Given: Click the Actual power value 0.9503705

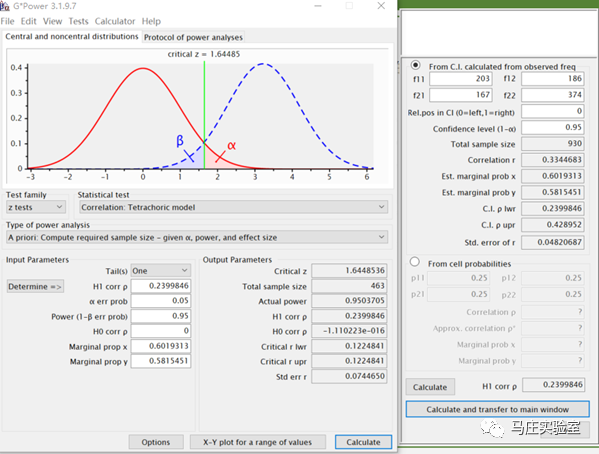Looking at the screenshot, I should (349, 301).
